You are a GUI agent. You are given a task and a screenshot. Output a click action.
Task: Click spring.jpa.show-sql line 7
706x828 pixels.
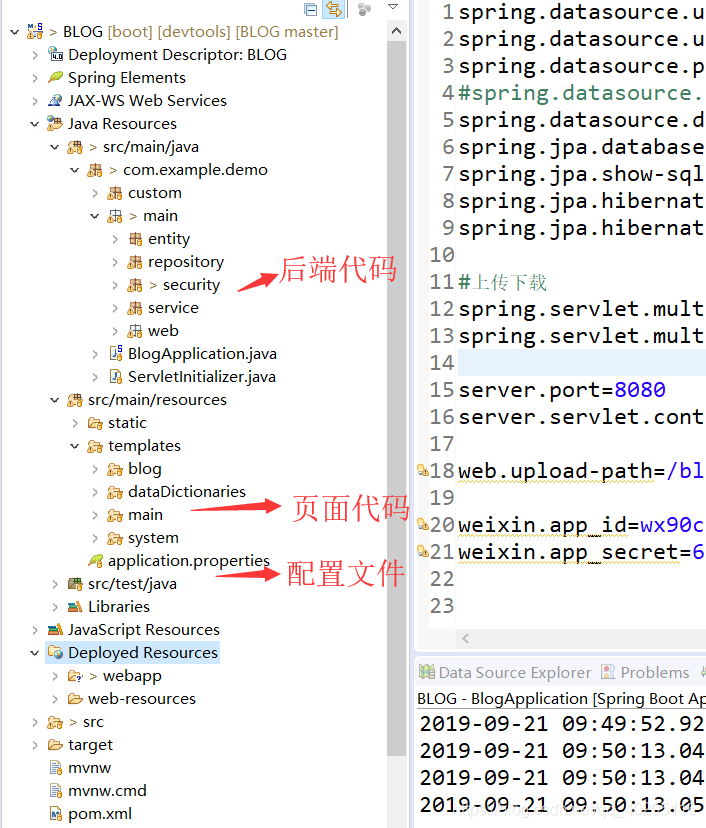[581, 174]
